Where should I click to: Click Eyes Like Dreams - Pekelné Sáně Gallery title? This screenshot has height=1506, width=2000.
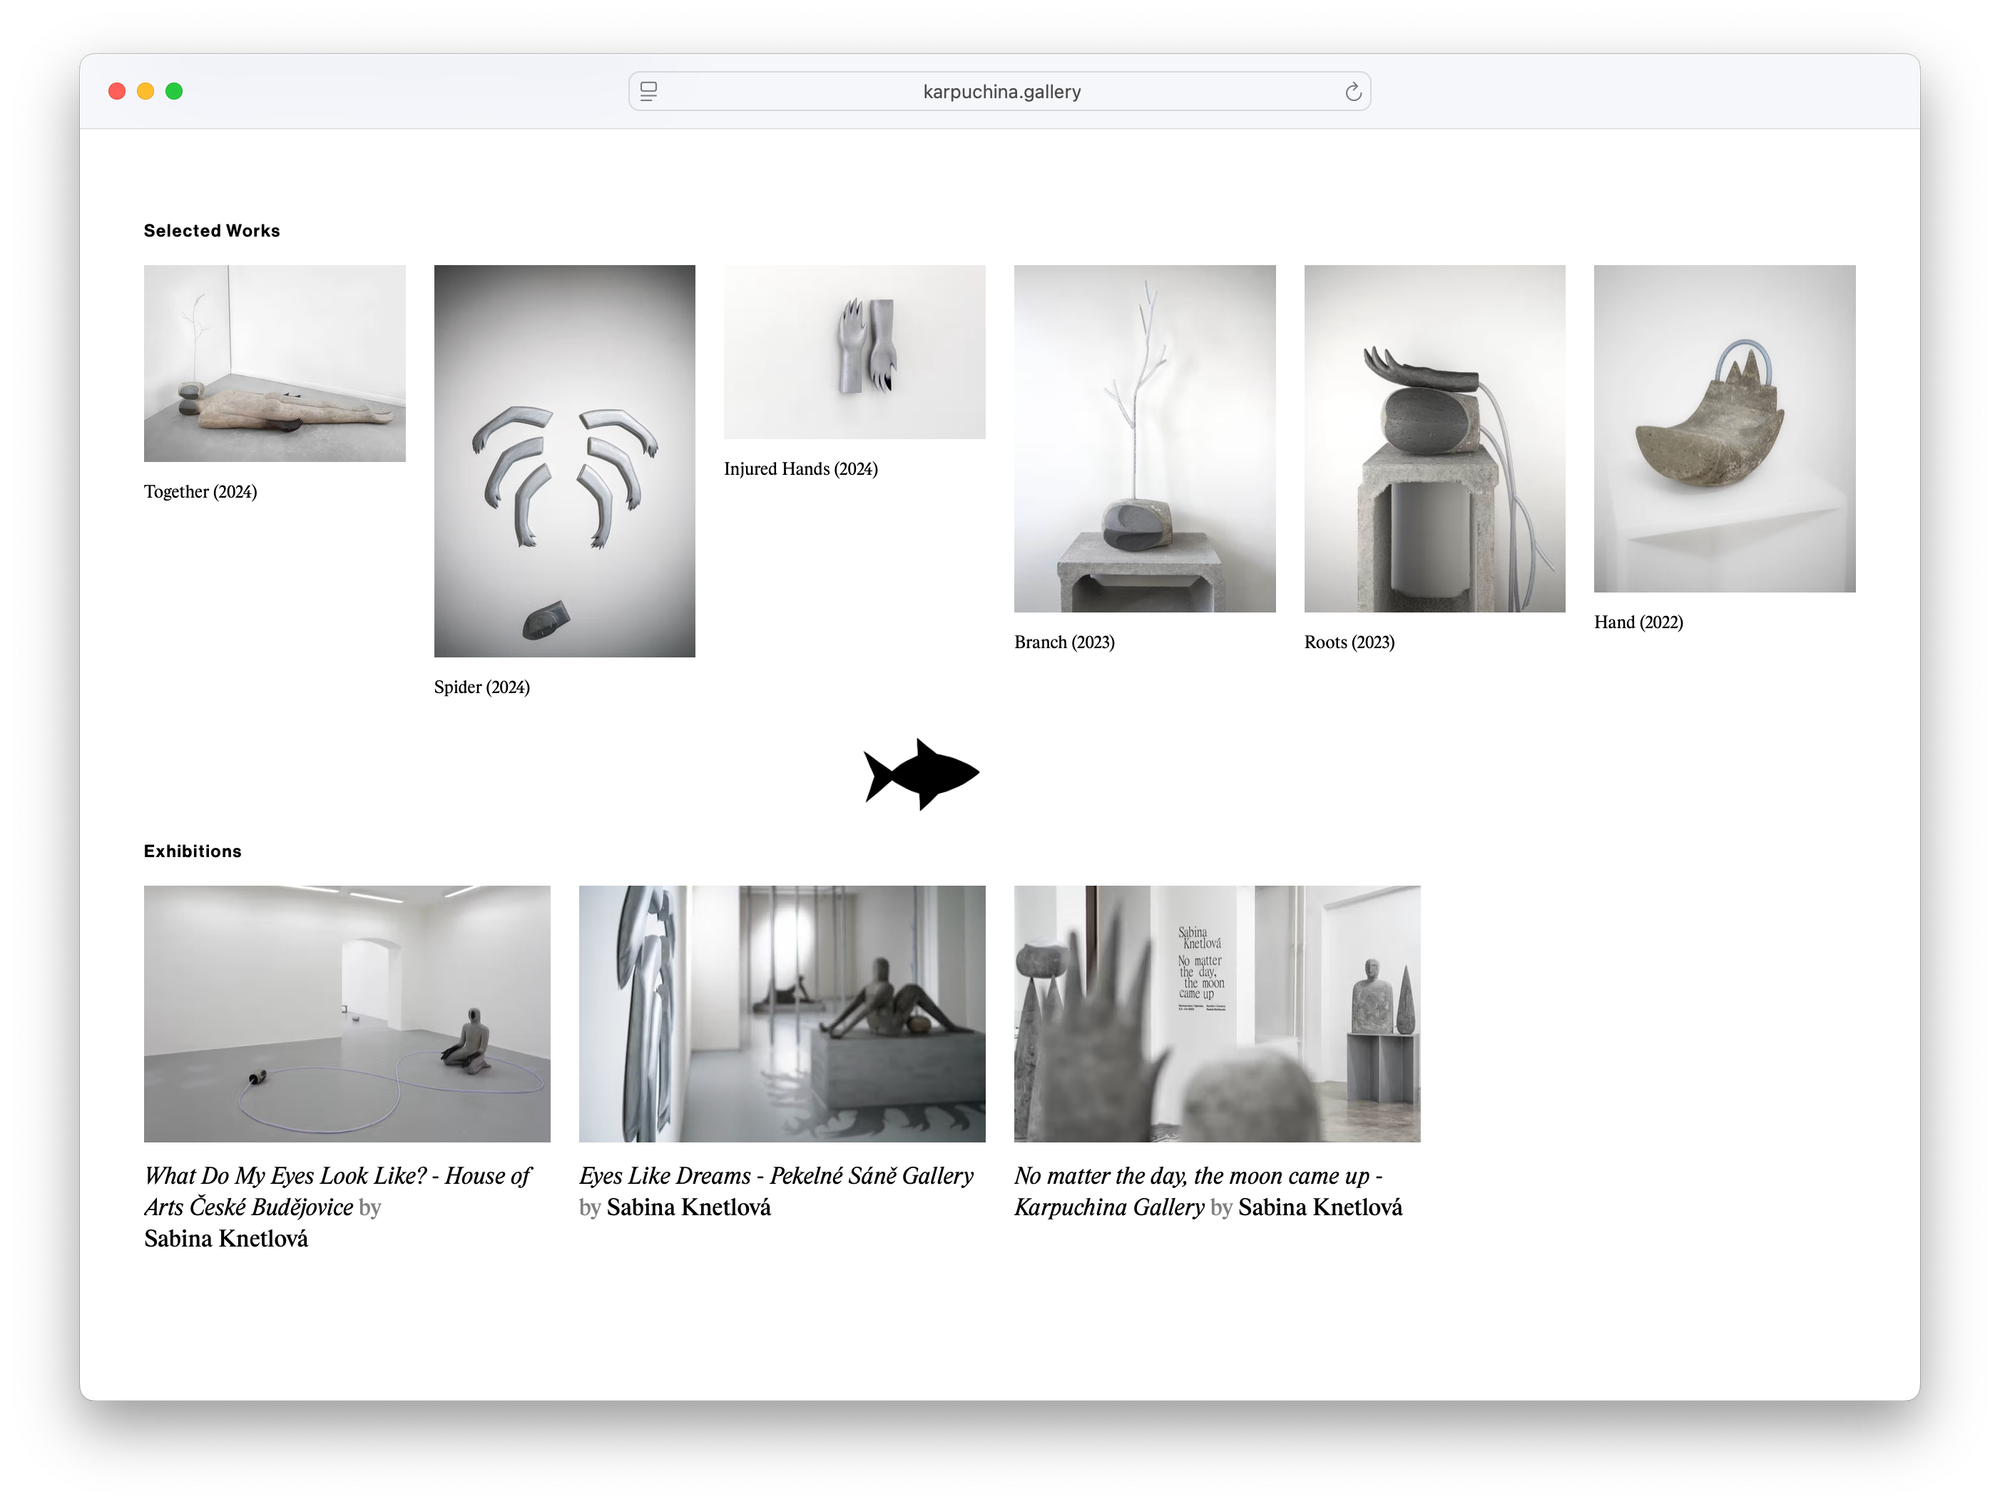[776, 1176]
